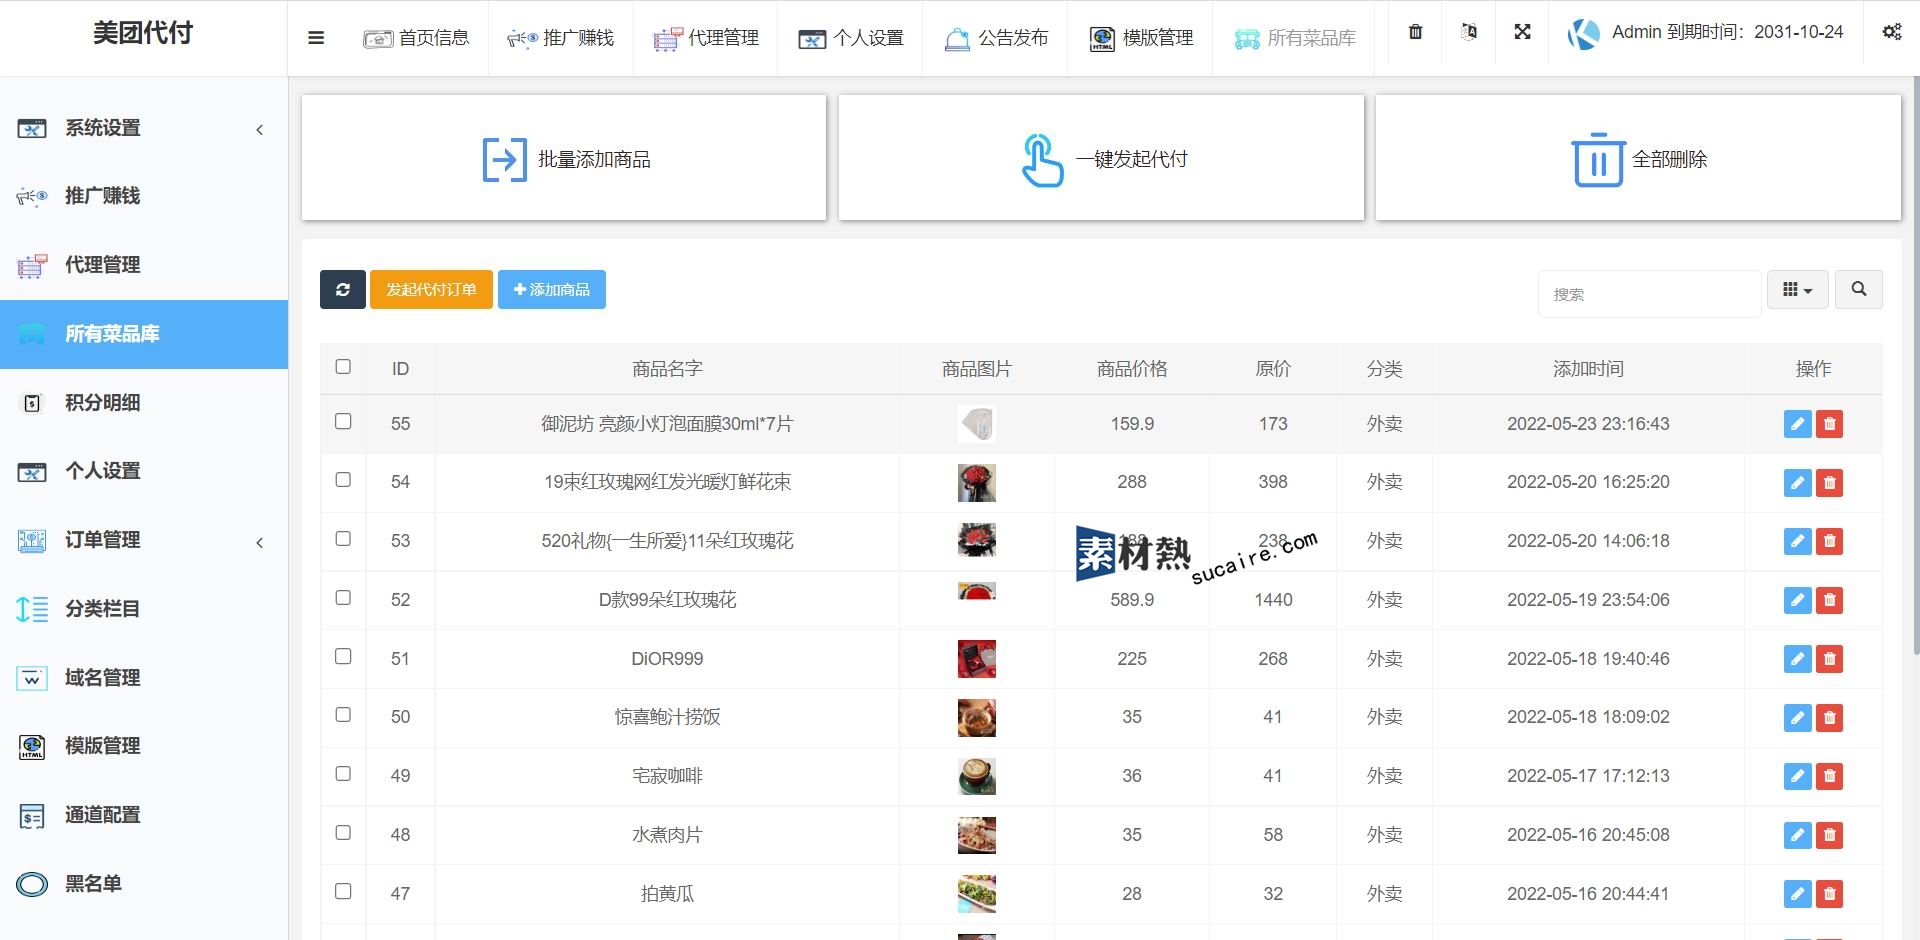Viewport: 1920px width, 940px height.
Task: Check the checkbox for row 52
Action: click(343, 598)
